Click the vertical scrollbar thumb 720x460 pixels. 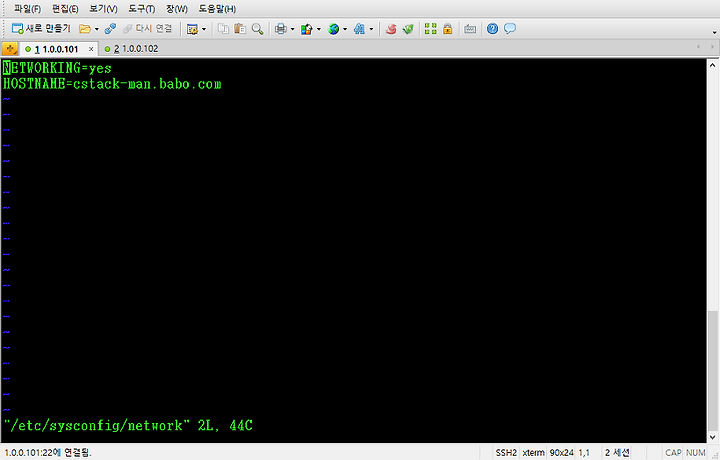712,371
